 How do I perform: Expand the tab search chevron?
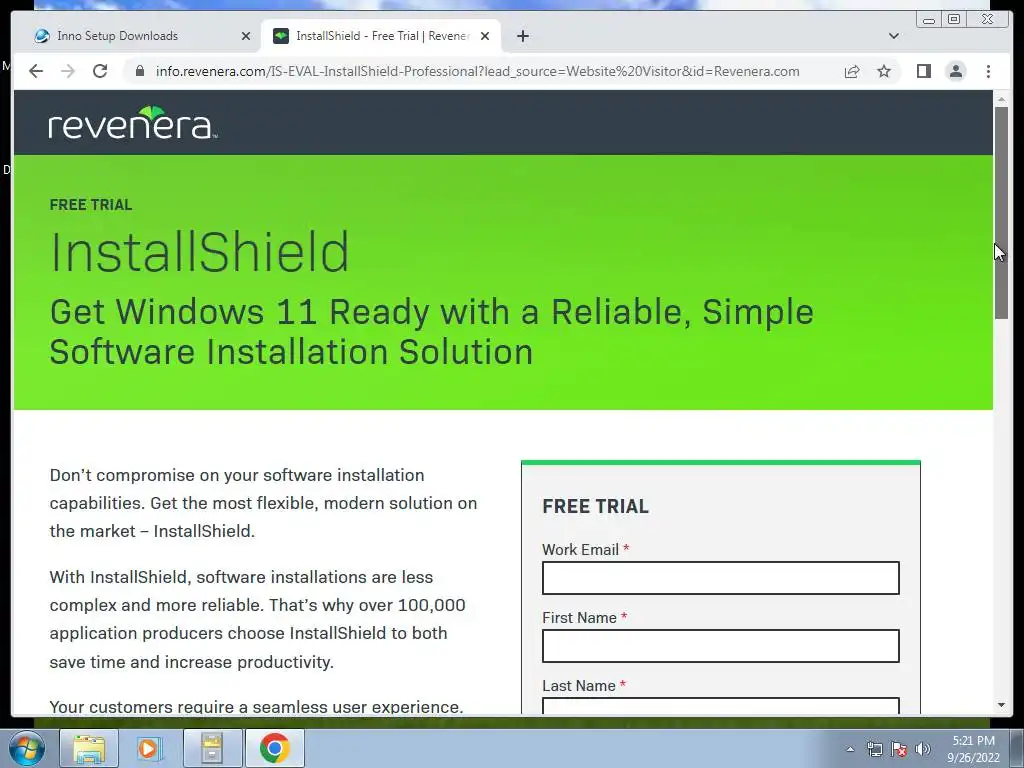pyautogui.click(x=893, y=36)
